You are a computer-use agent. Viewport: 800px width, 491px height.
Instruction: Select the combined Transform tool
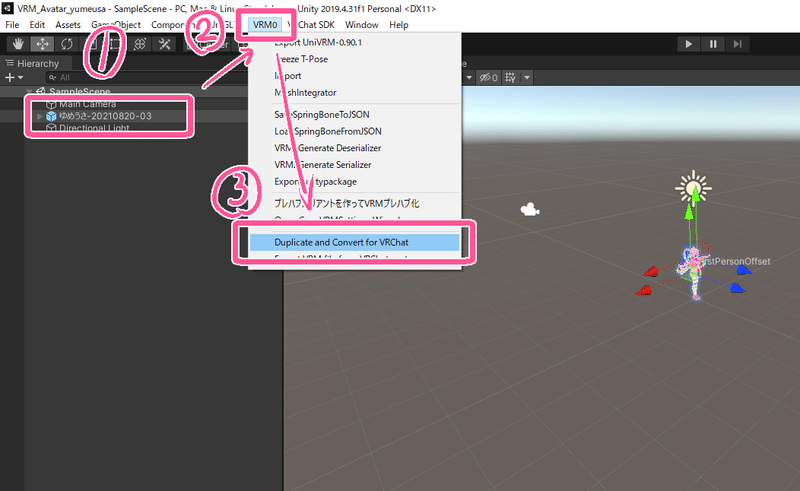click(140, 44)
